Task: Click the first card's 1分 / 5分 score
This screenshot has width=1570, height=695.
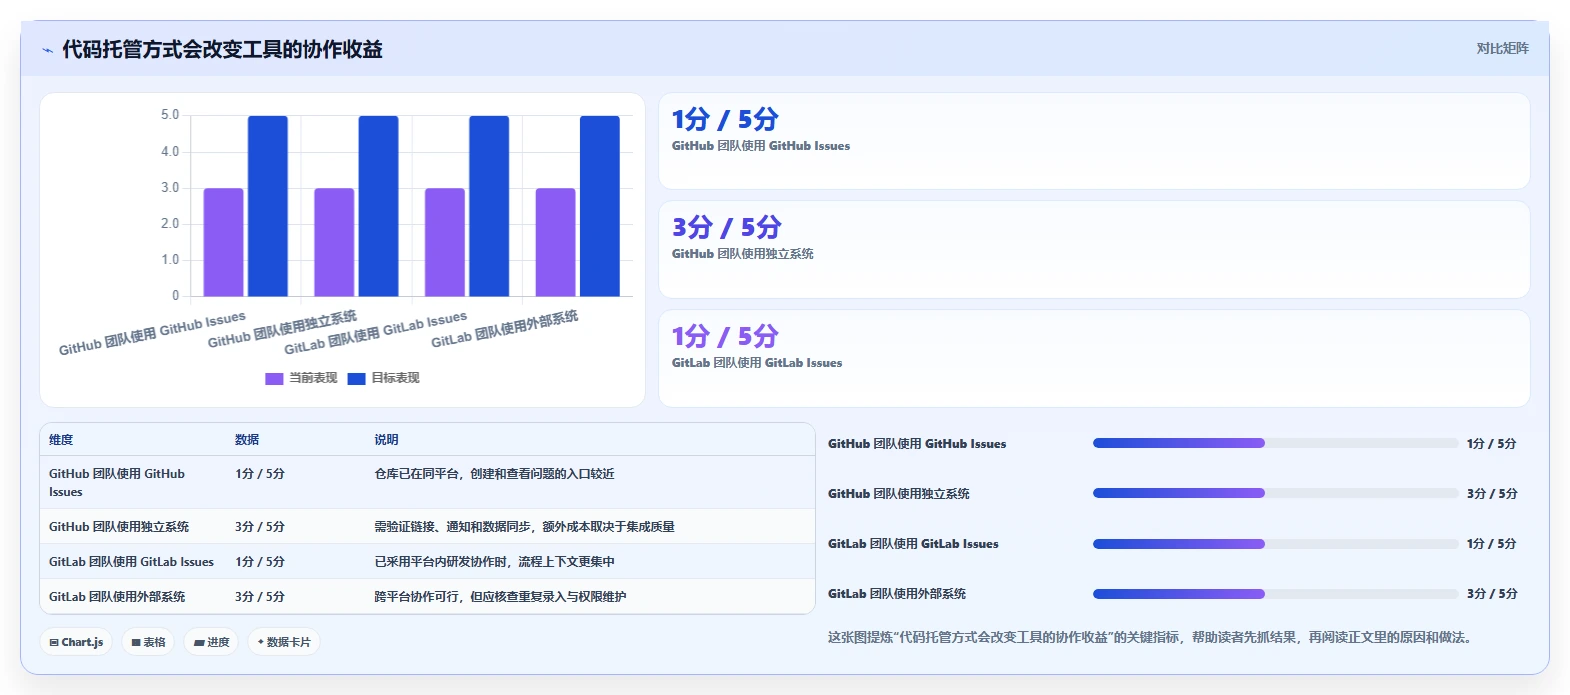Action: (725, 120)
